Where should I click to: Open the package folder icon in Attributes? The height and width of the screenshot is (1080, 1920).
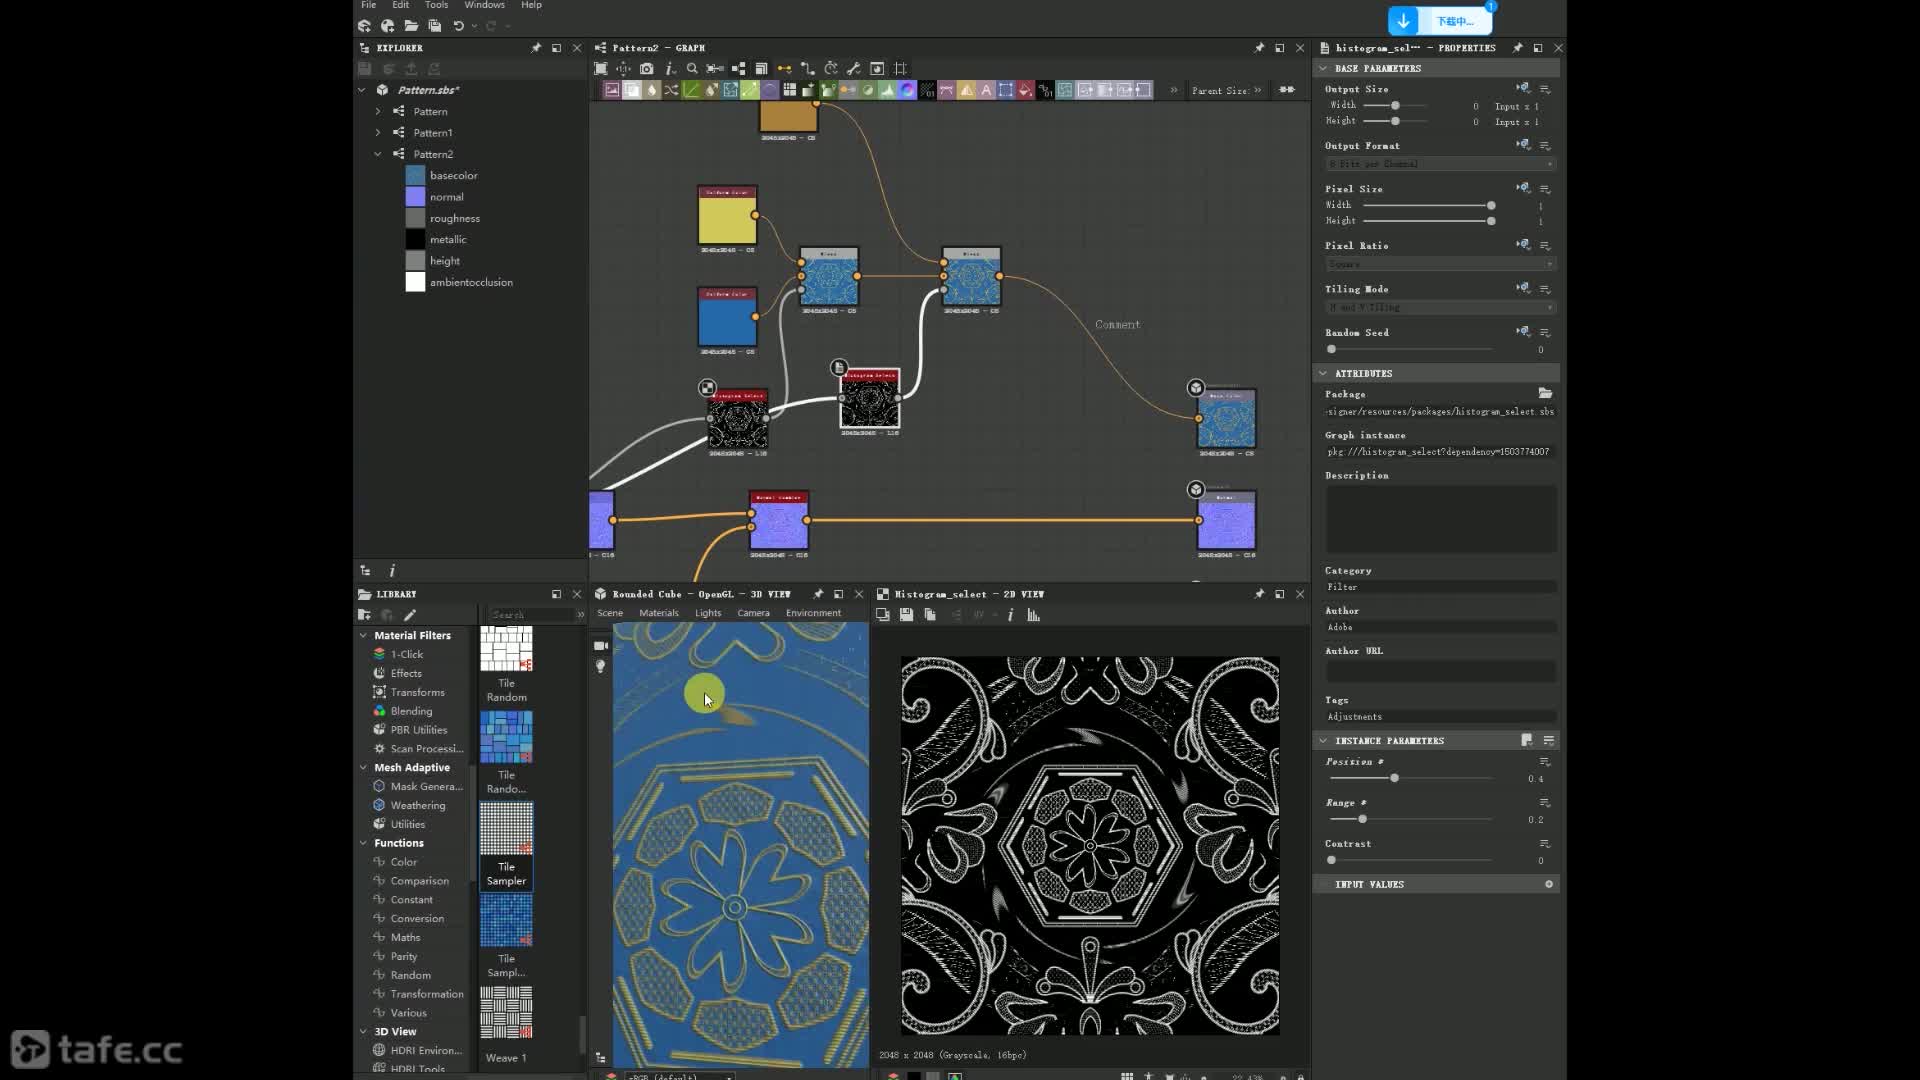coord(1545,393)
